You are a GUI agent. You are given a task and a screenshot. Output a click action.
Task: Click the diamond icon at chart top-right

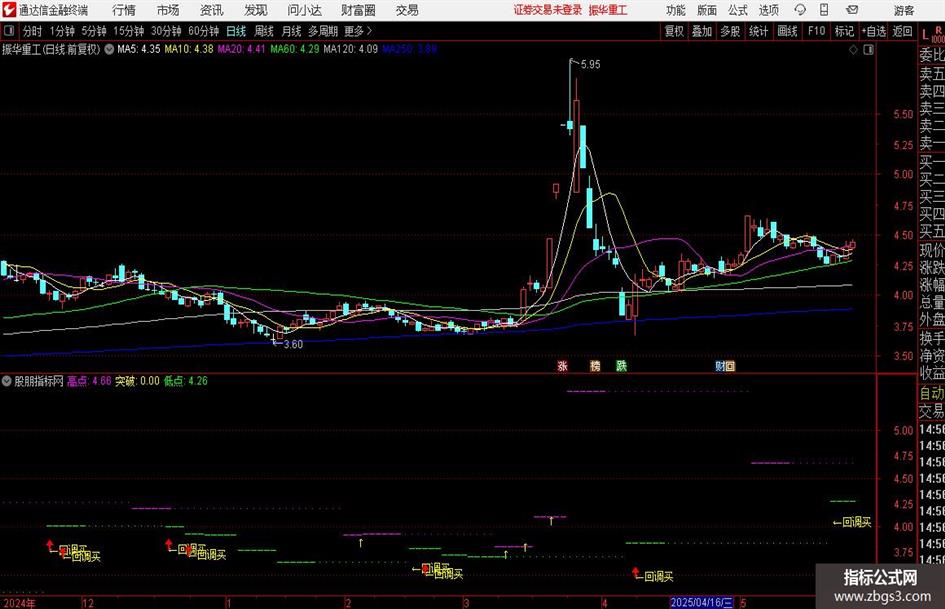853,50
